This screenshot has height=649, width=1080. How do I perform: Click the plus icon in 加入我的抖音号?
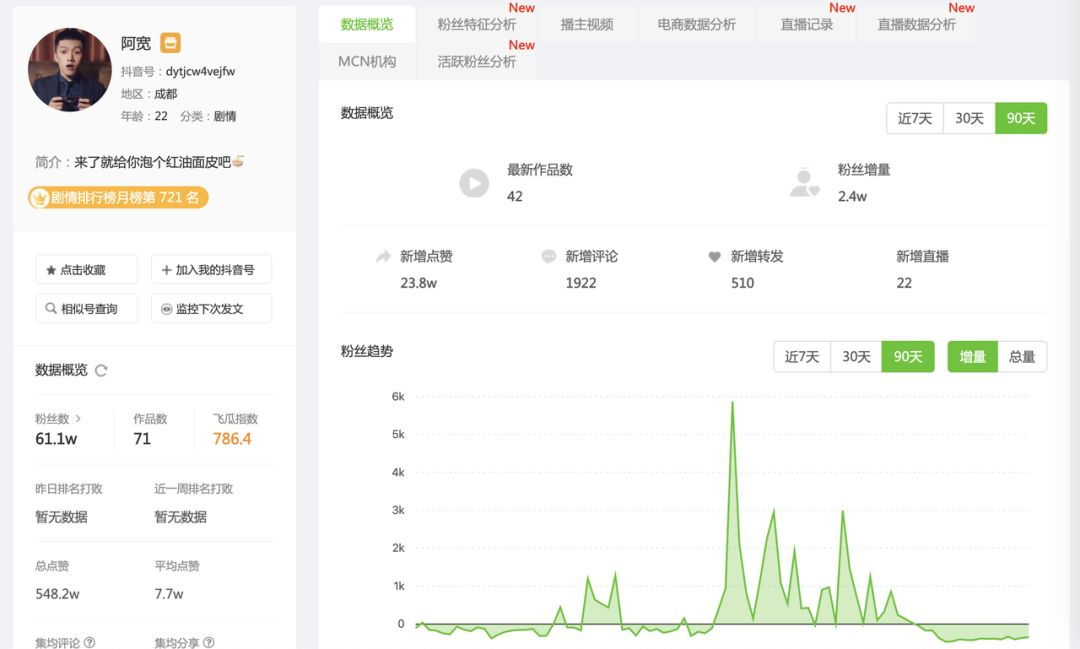166,270
